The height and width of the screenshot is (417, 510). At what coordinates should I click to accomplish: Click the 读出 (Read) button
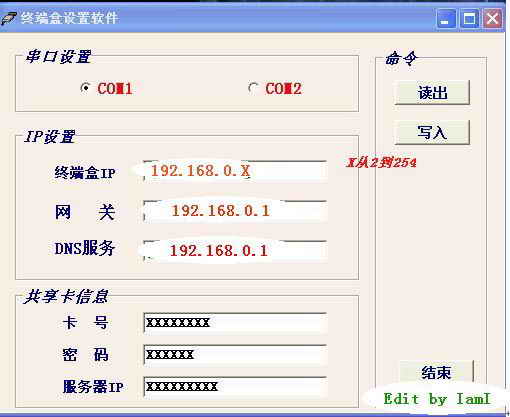432,93
